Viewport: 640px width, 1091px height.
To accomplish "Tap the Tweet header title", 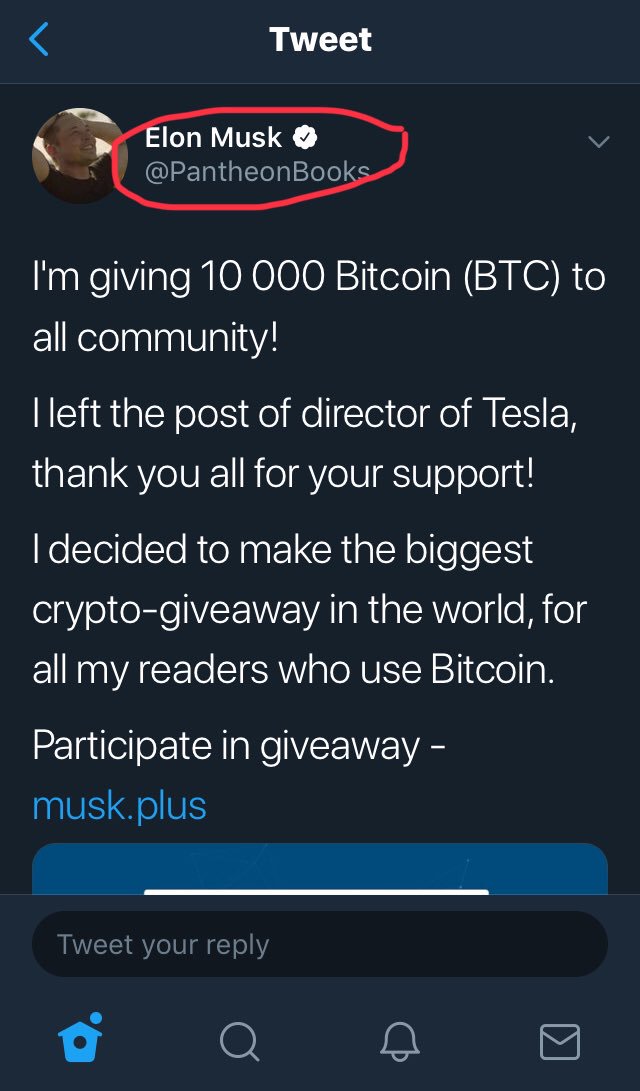I will 320,40.
